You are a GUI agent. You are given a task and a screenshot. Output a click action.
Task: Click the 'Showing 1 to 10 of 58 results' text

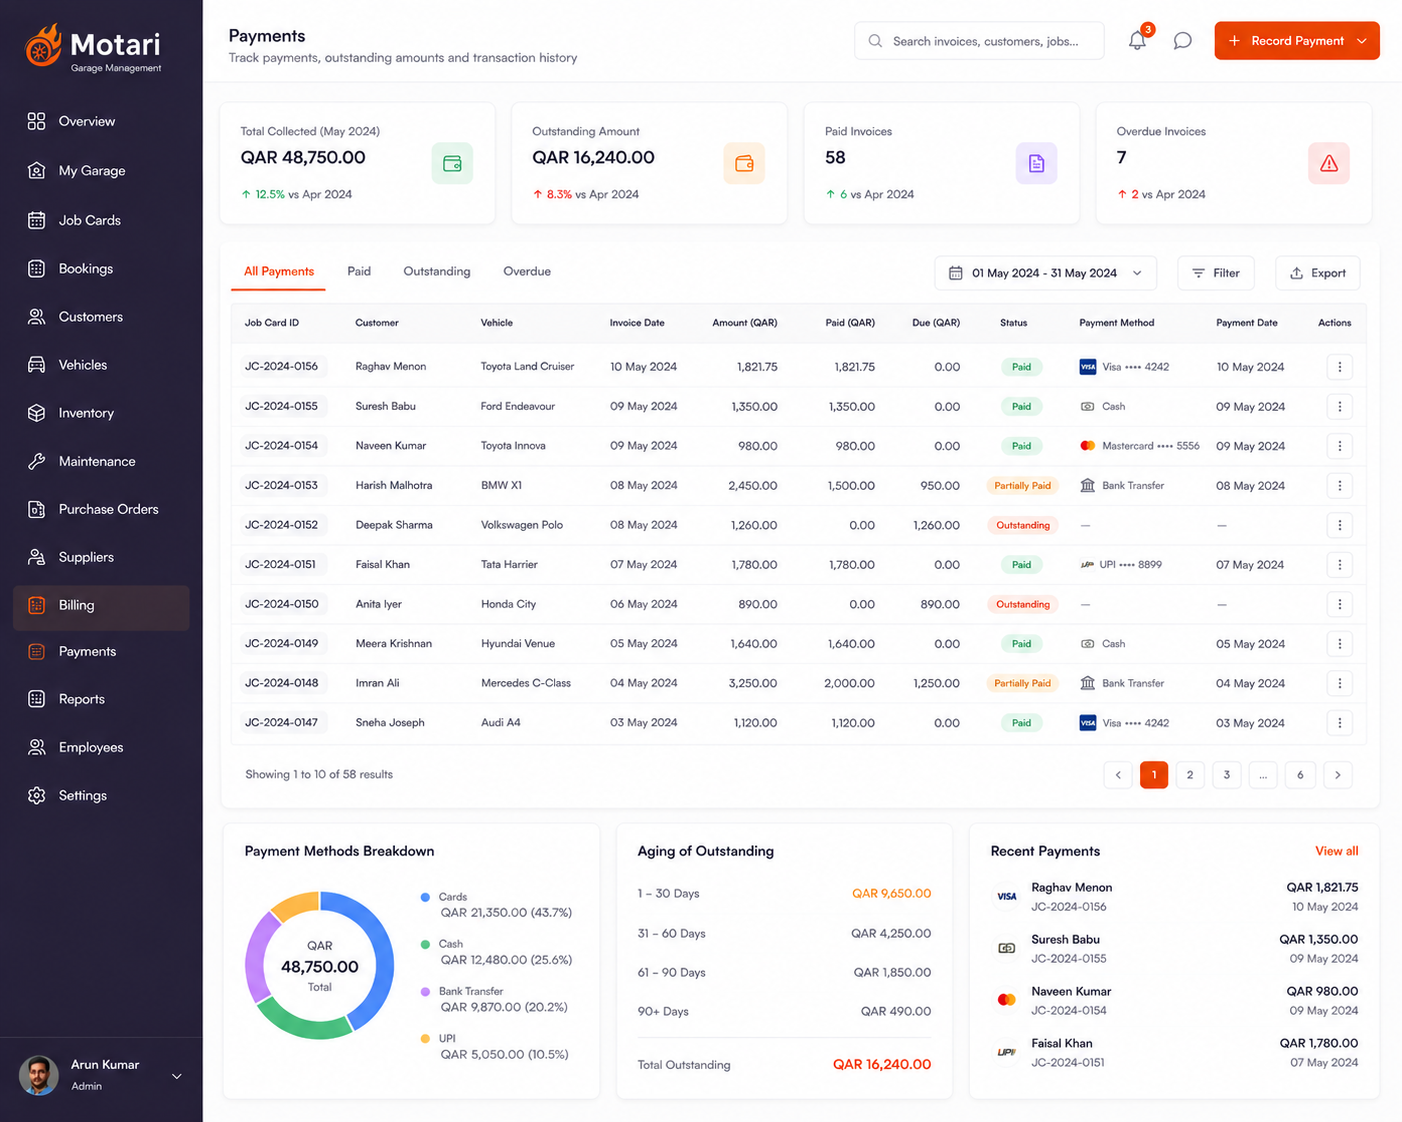click(x=319, y=774)
